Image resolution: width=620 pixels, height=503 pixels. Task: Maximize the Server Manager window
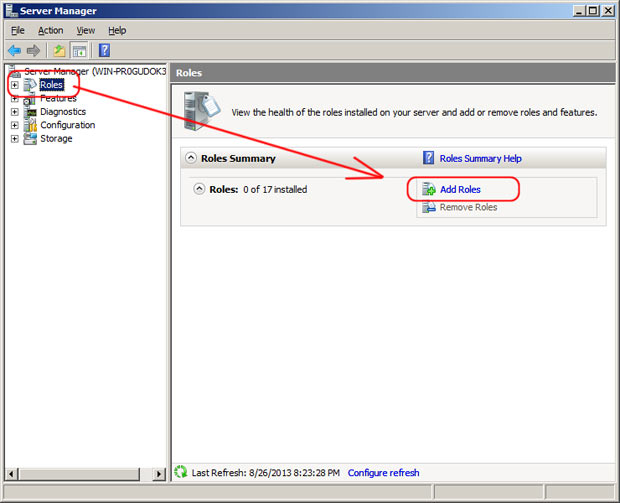[x=593, y=11]
